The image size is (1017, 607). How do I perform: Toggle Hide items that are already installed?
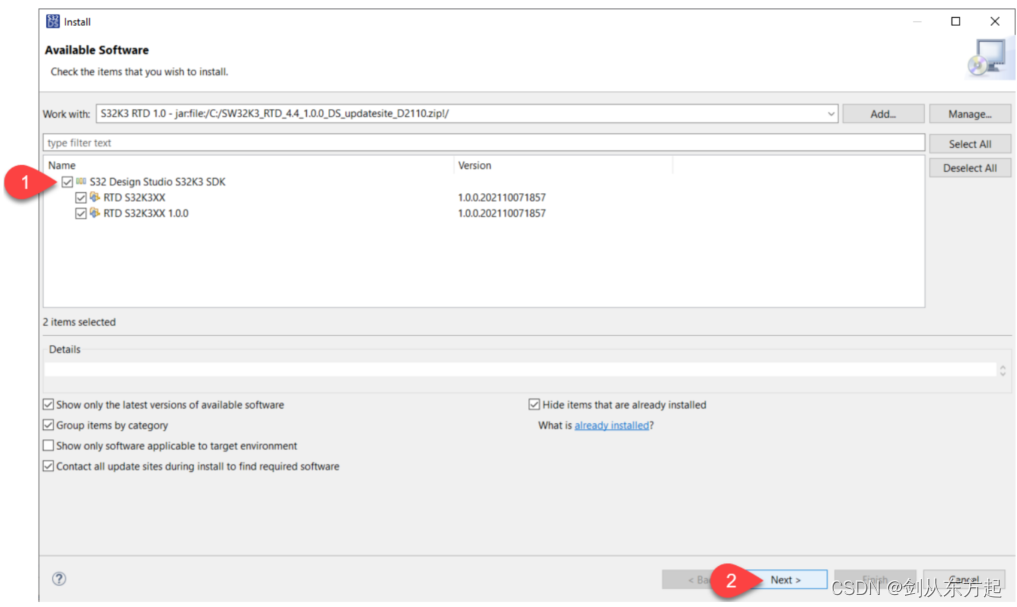pos(534,405)
